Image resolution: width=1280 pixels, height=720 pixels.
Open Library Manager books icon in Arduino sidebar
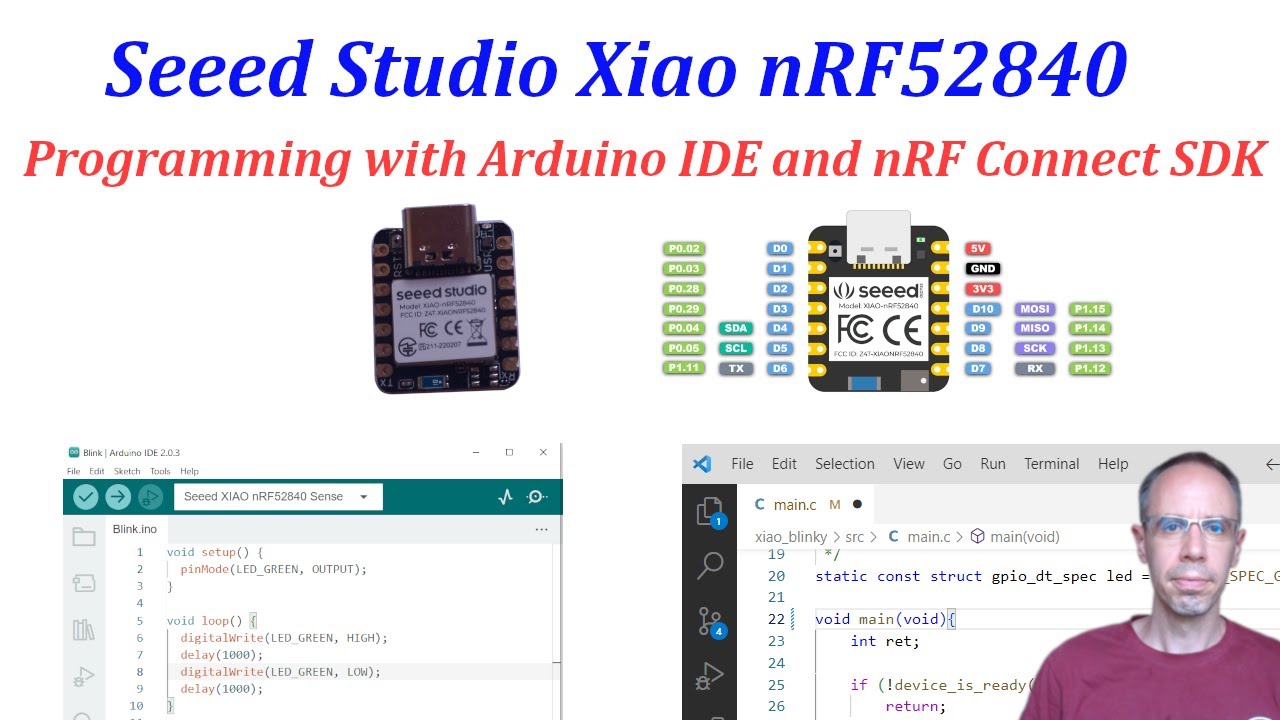[x=84, y=629]
